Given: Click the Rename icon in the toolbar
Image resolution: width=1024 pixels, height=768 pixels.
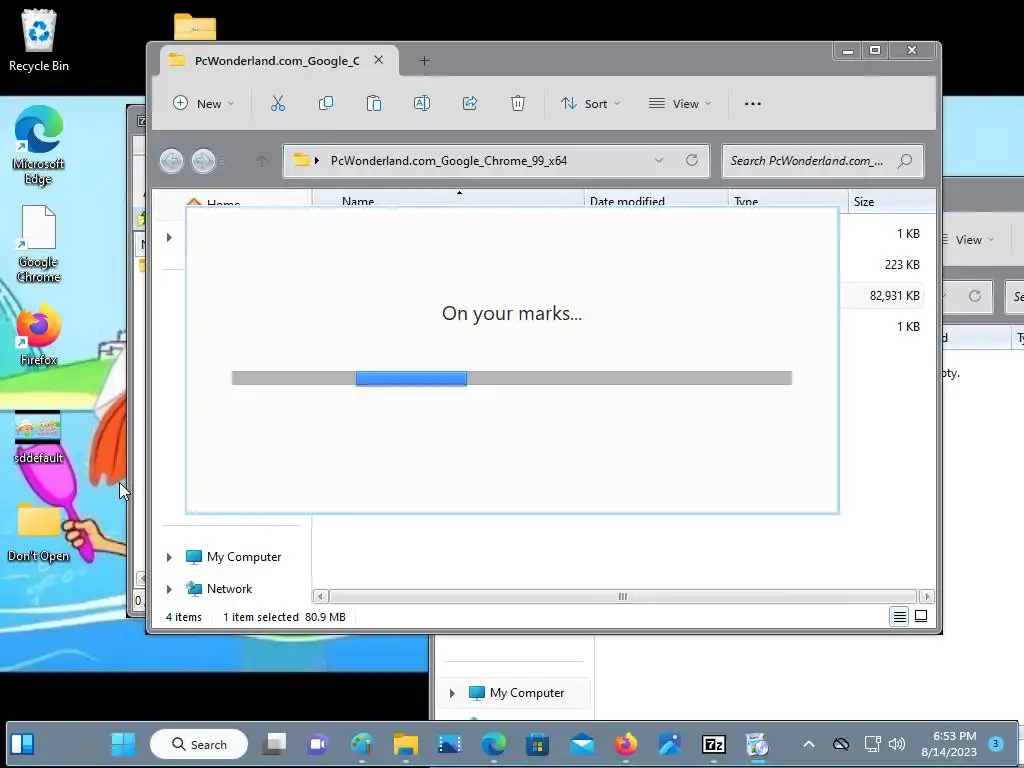Looking at the screenshot, I should [422, 103].
